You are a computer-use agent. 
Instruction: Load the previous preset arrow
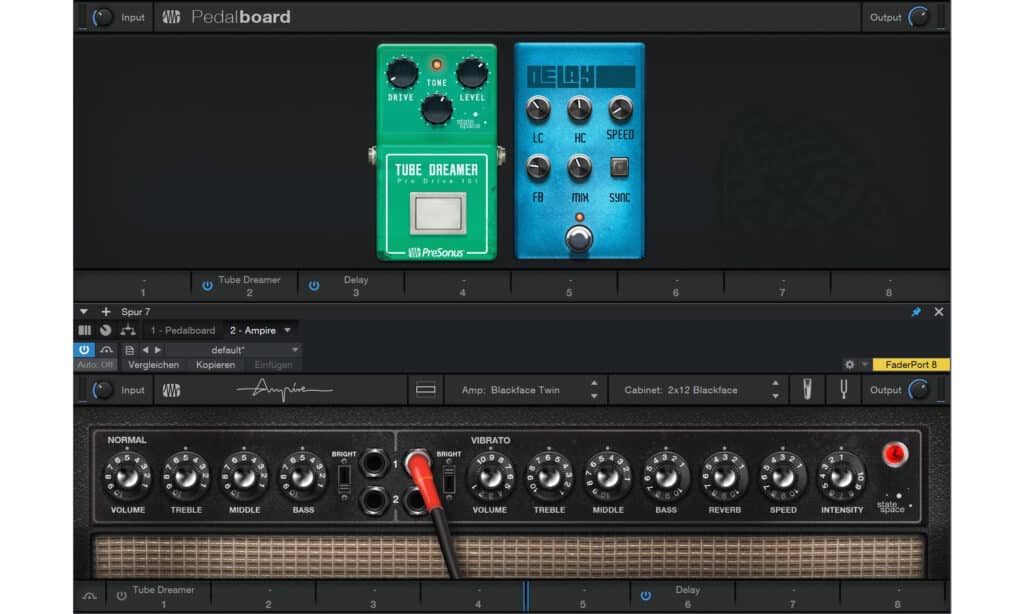click(145, 350)
